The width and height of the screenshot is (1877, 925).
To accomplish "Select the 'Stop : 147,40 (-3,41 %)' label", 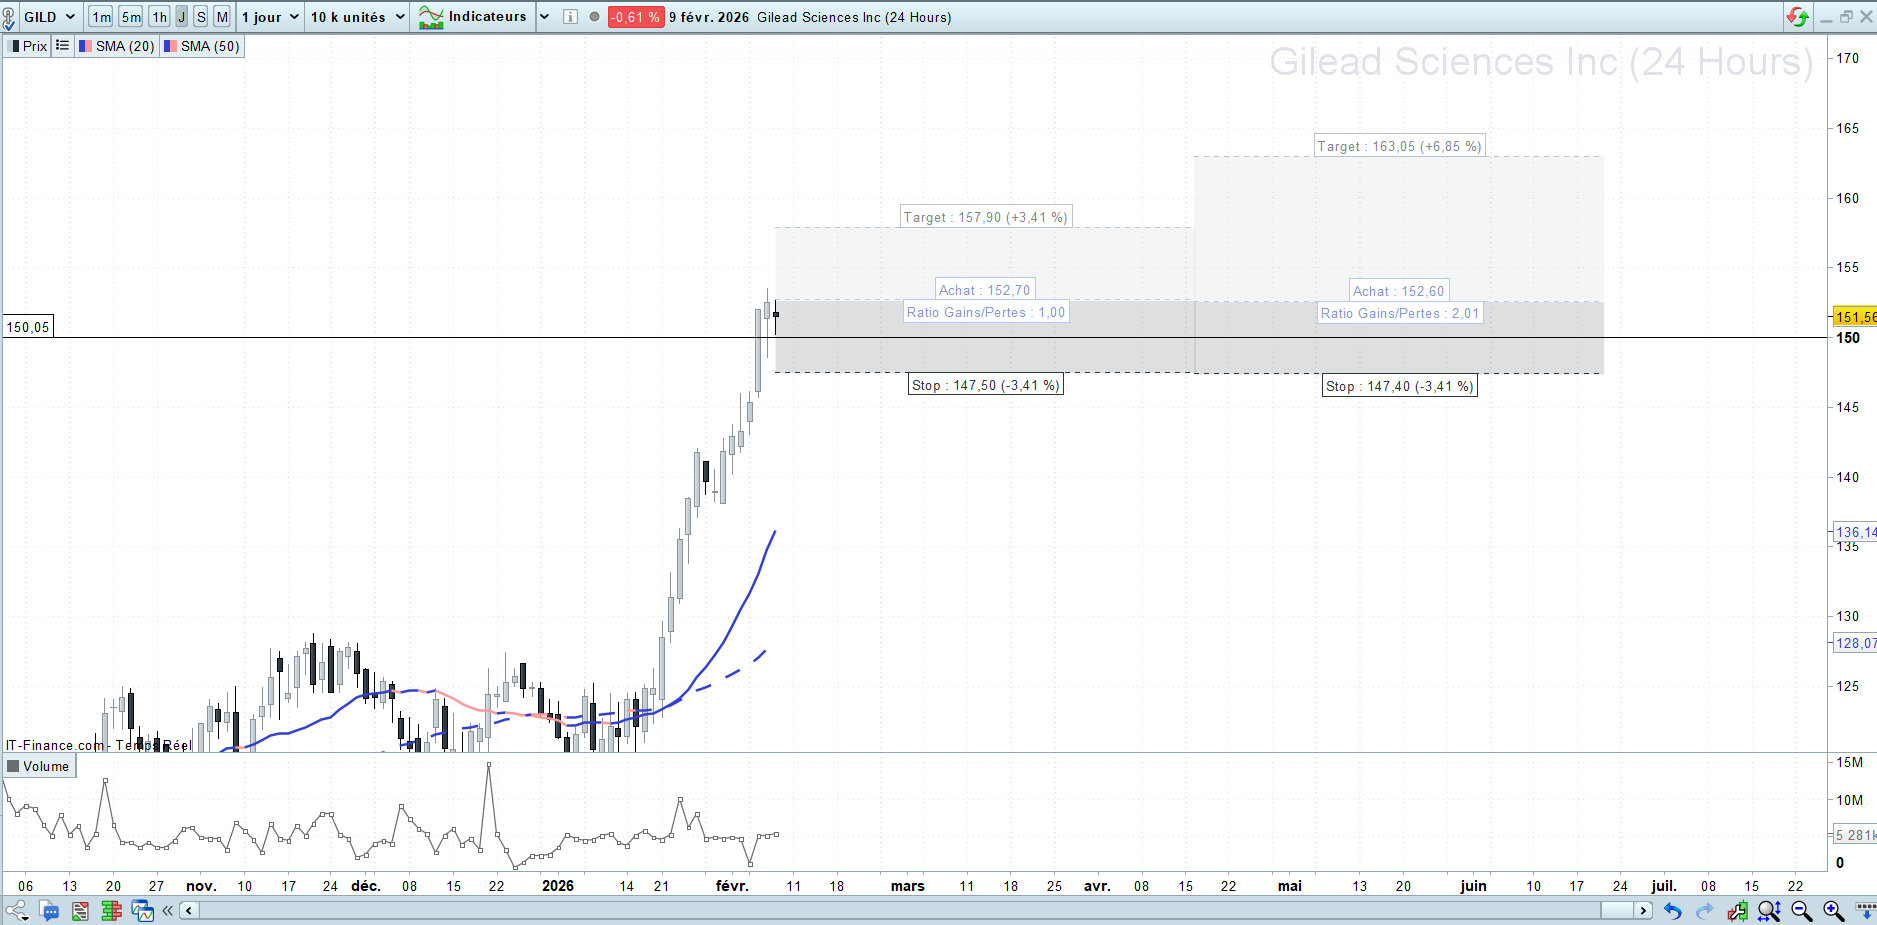I will click(1400, 386).
